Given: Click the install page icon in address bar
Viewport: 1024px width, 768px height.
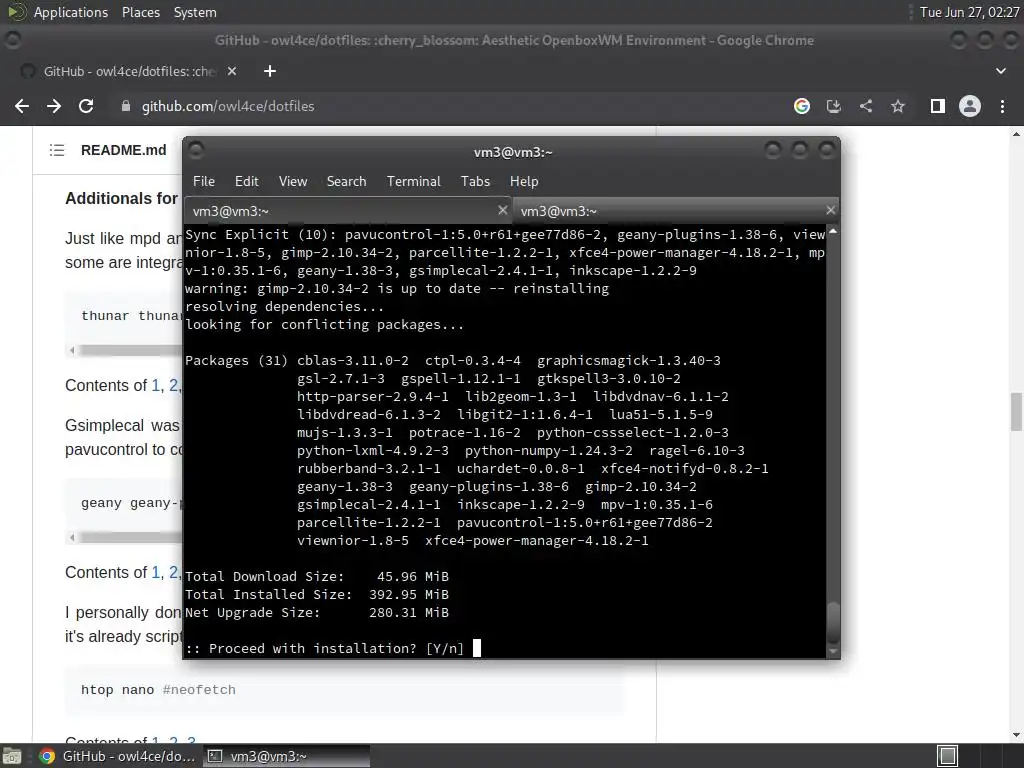Looking at the screenshot, I should pyautogui.click(x=834, y=106).
